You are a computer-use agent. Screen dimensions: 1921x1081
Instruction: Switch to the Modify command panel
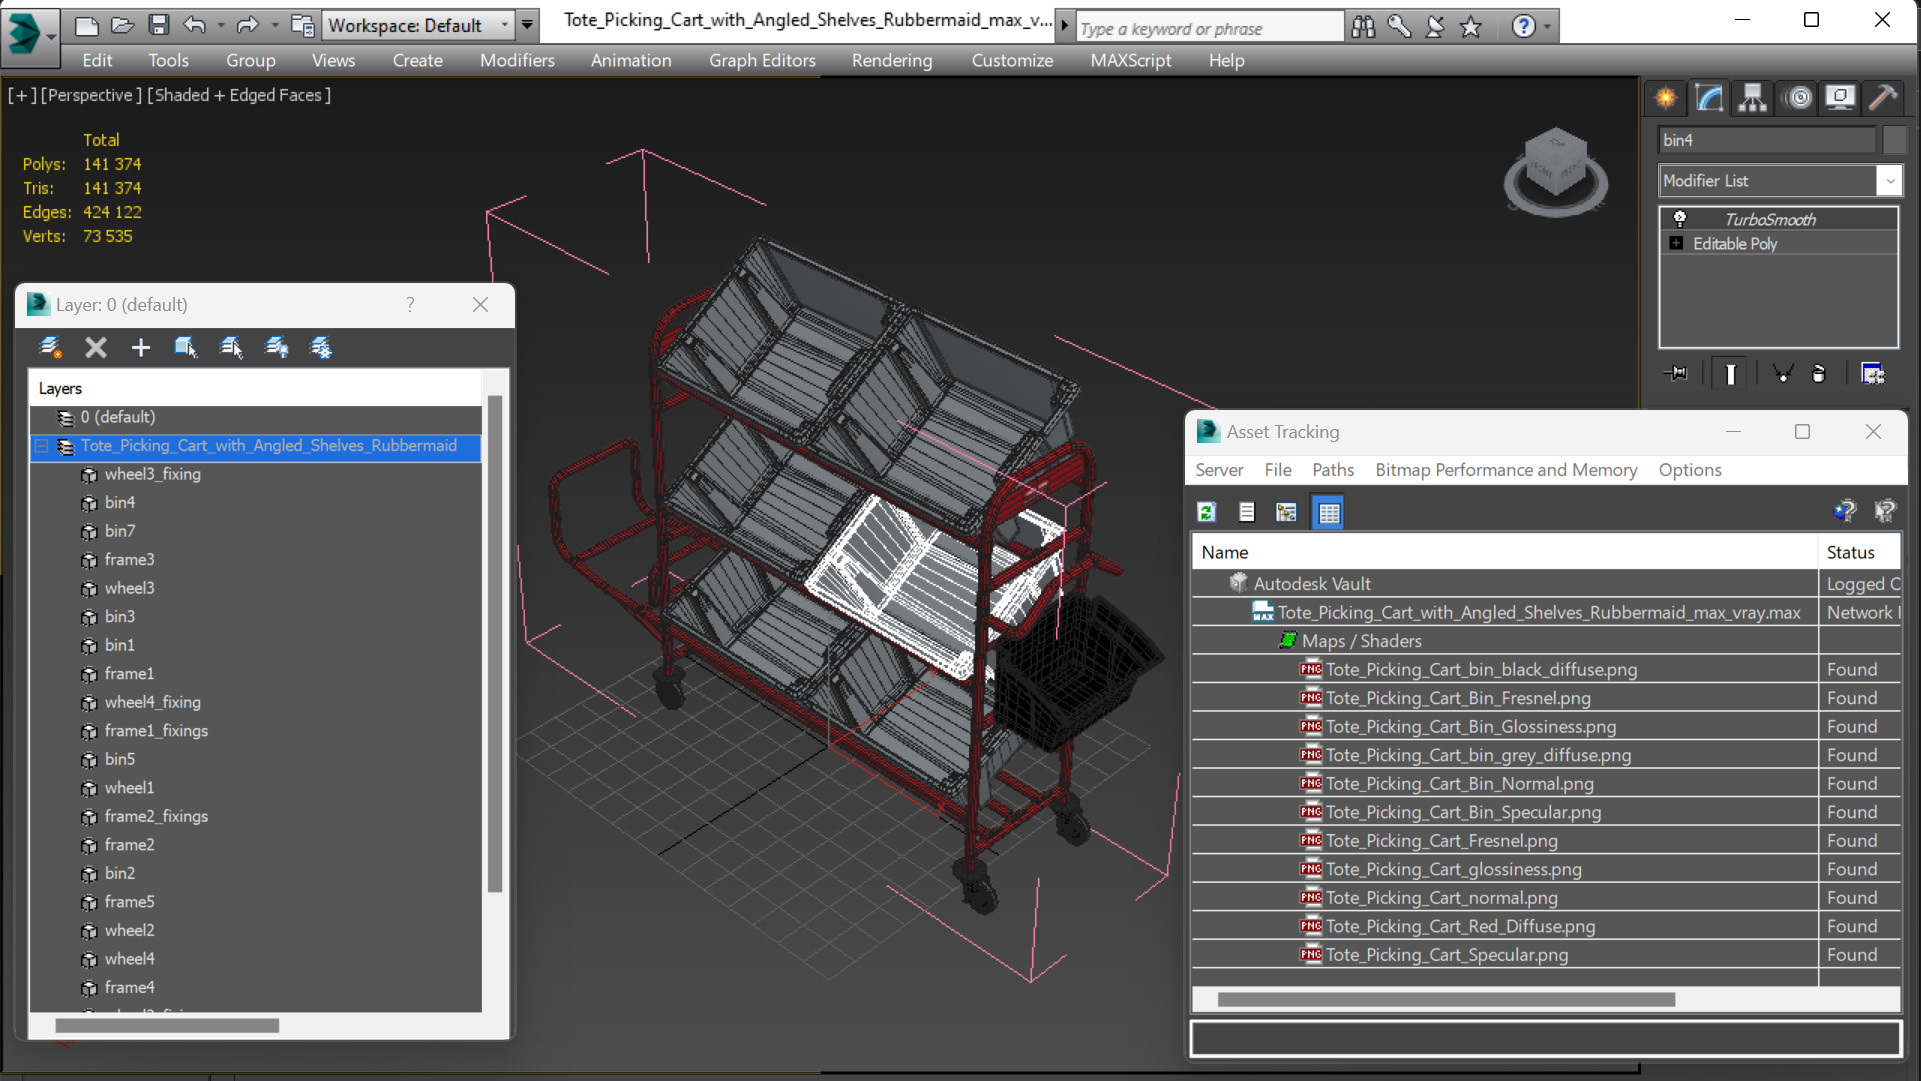(1709, 97)
